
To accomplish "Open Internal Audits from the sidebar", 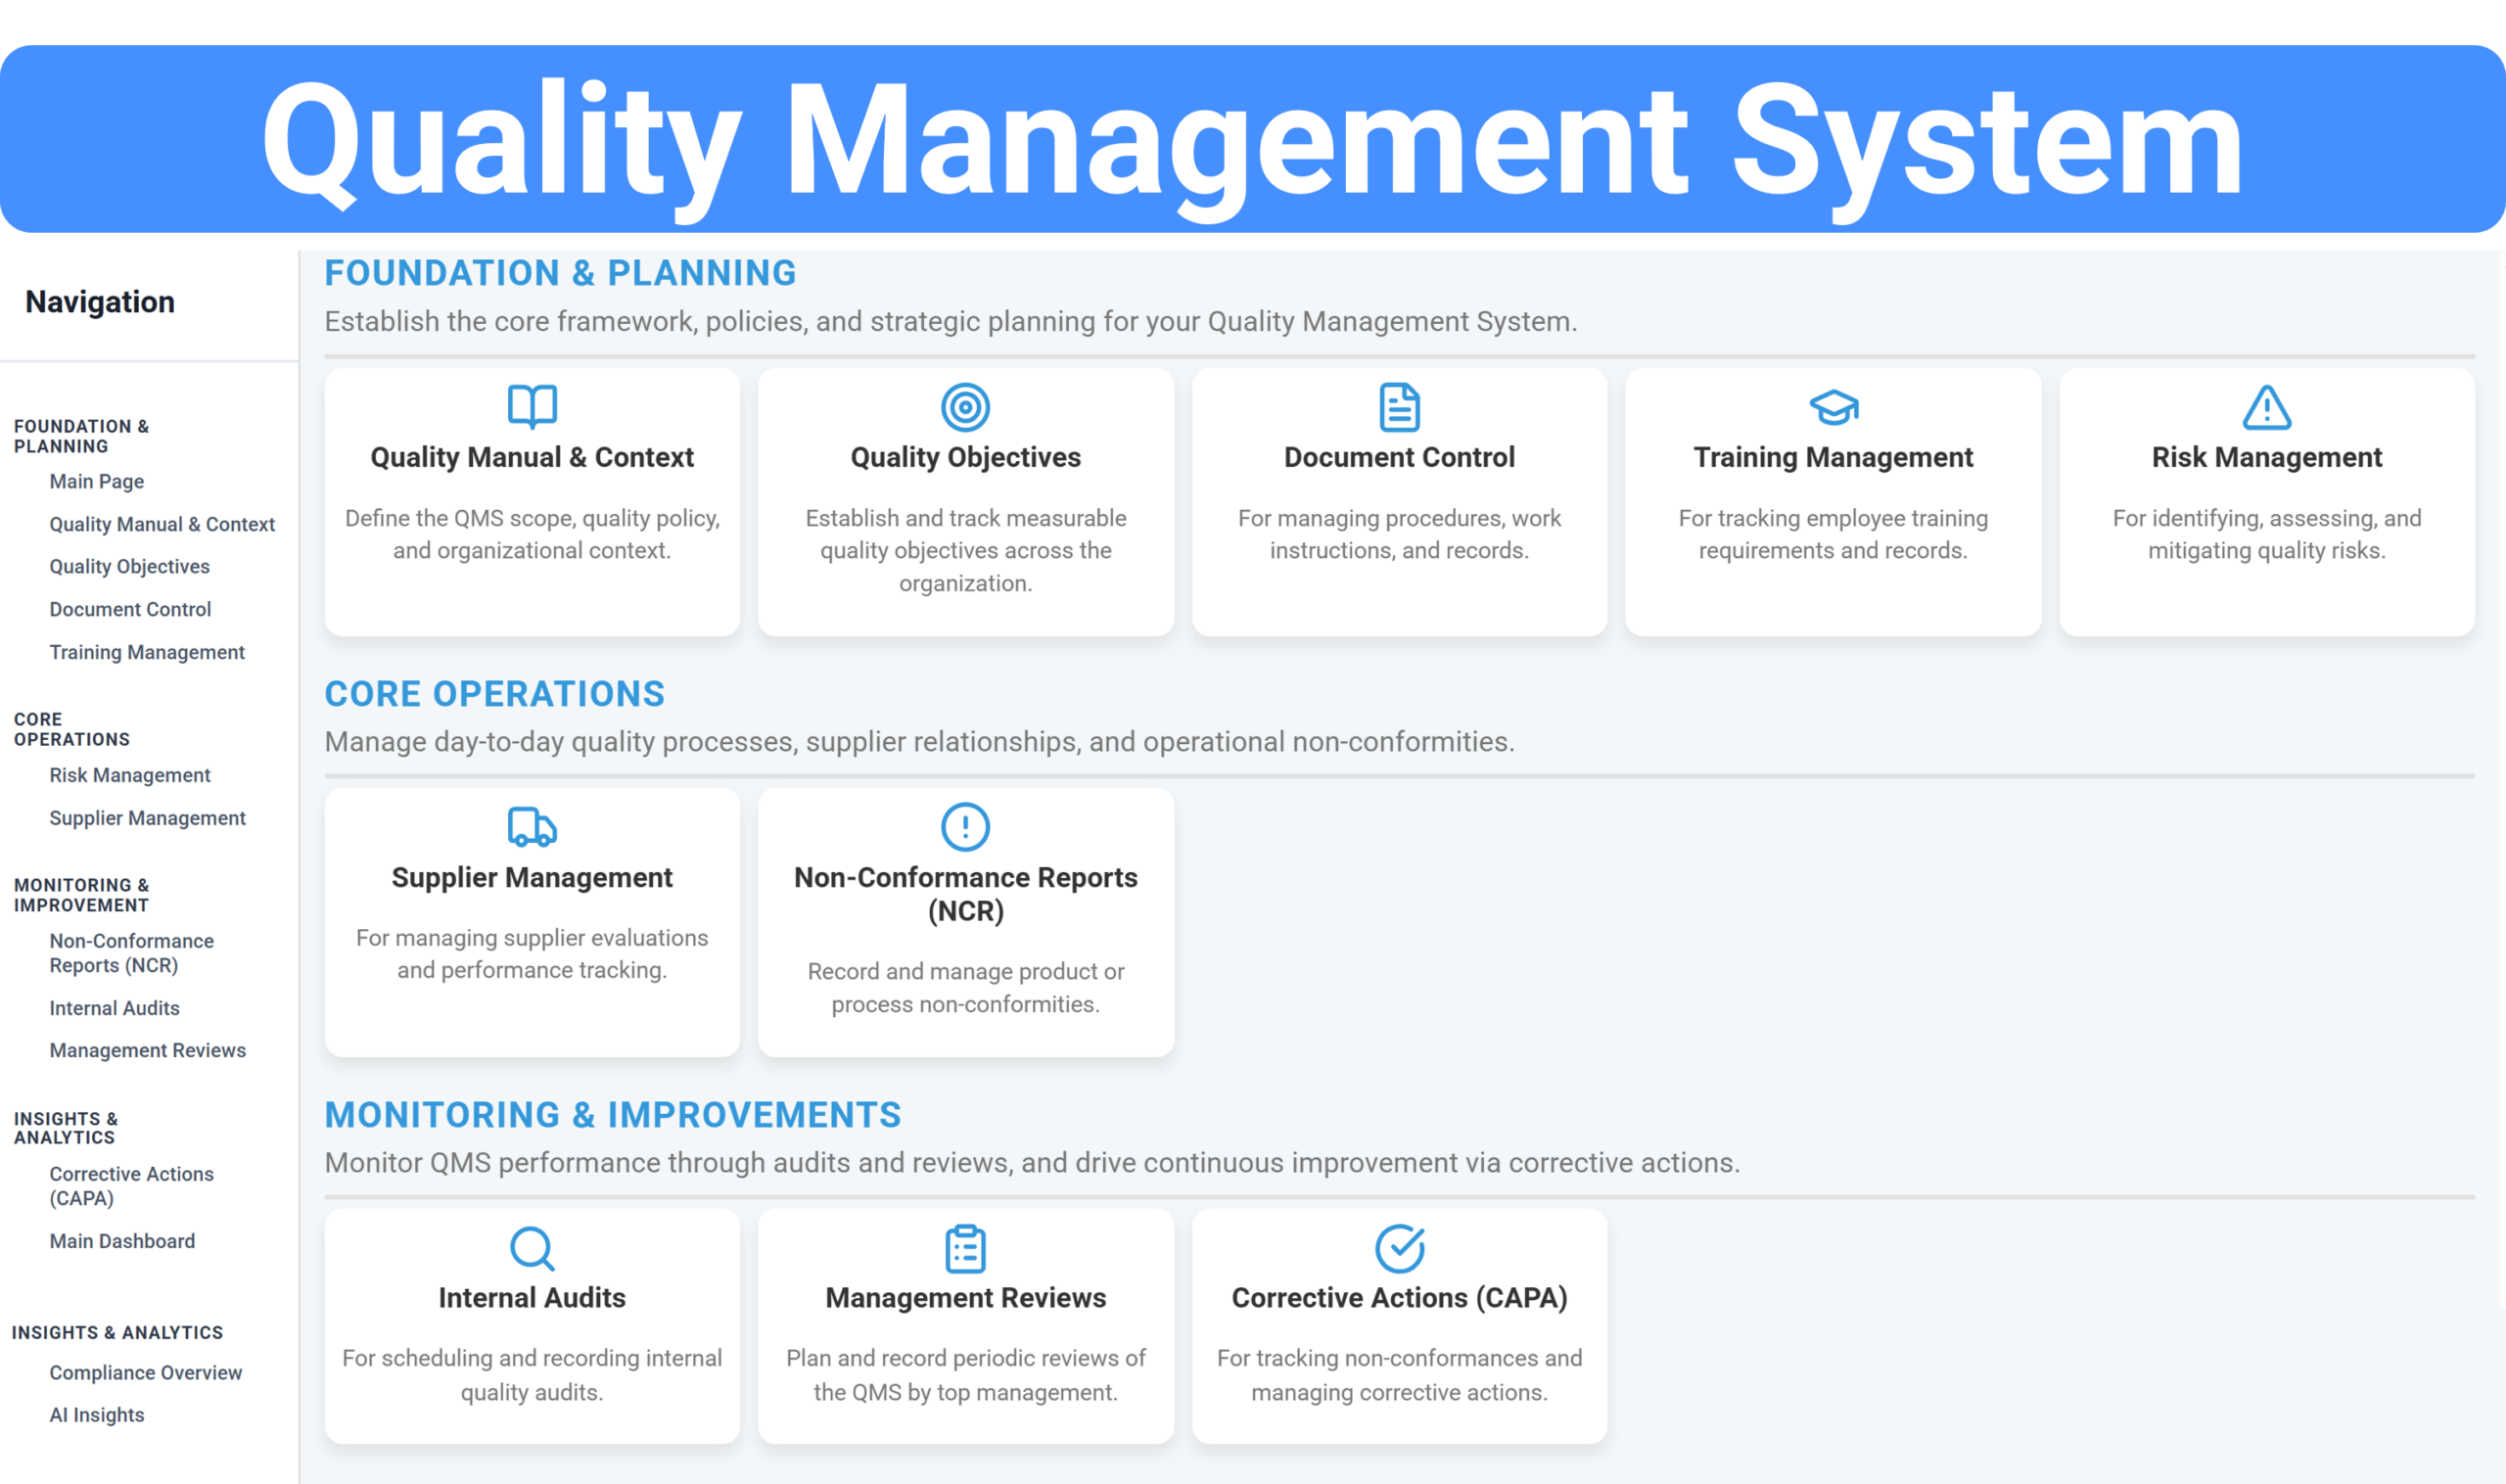I will pos(114,1008).
